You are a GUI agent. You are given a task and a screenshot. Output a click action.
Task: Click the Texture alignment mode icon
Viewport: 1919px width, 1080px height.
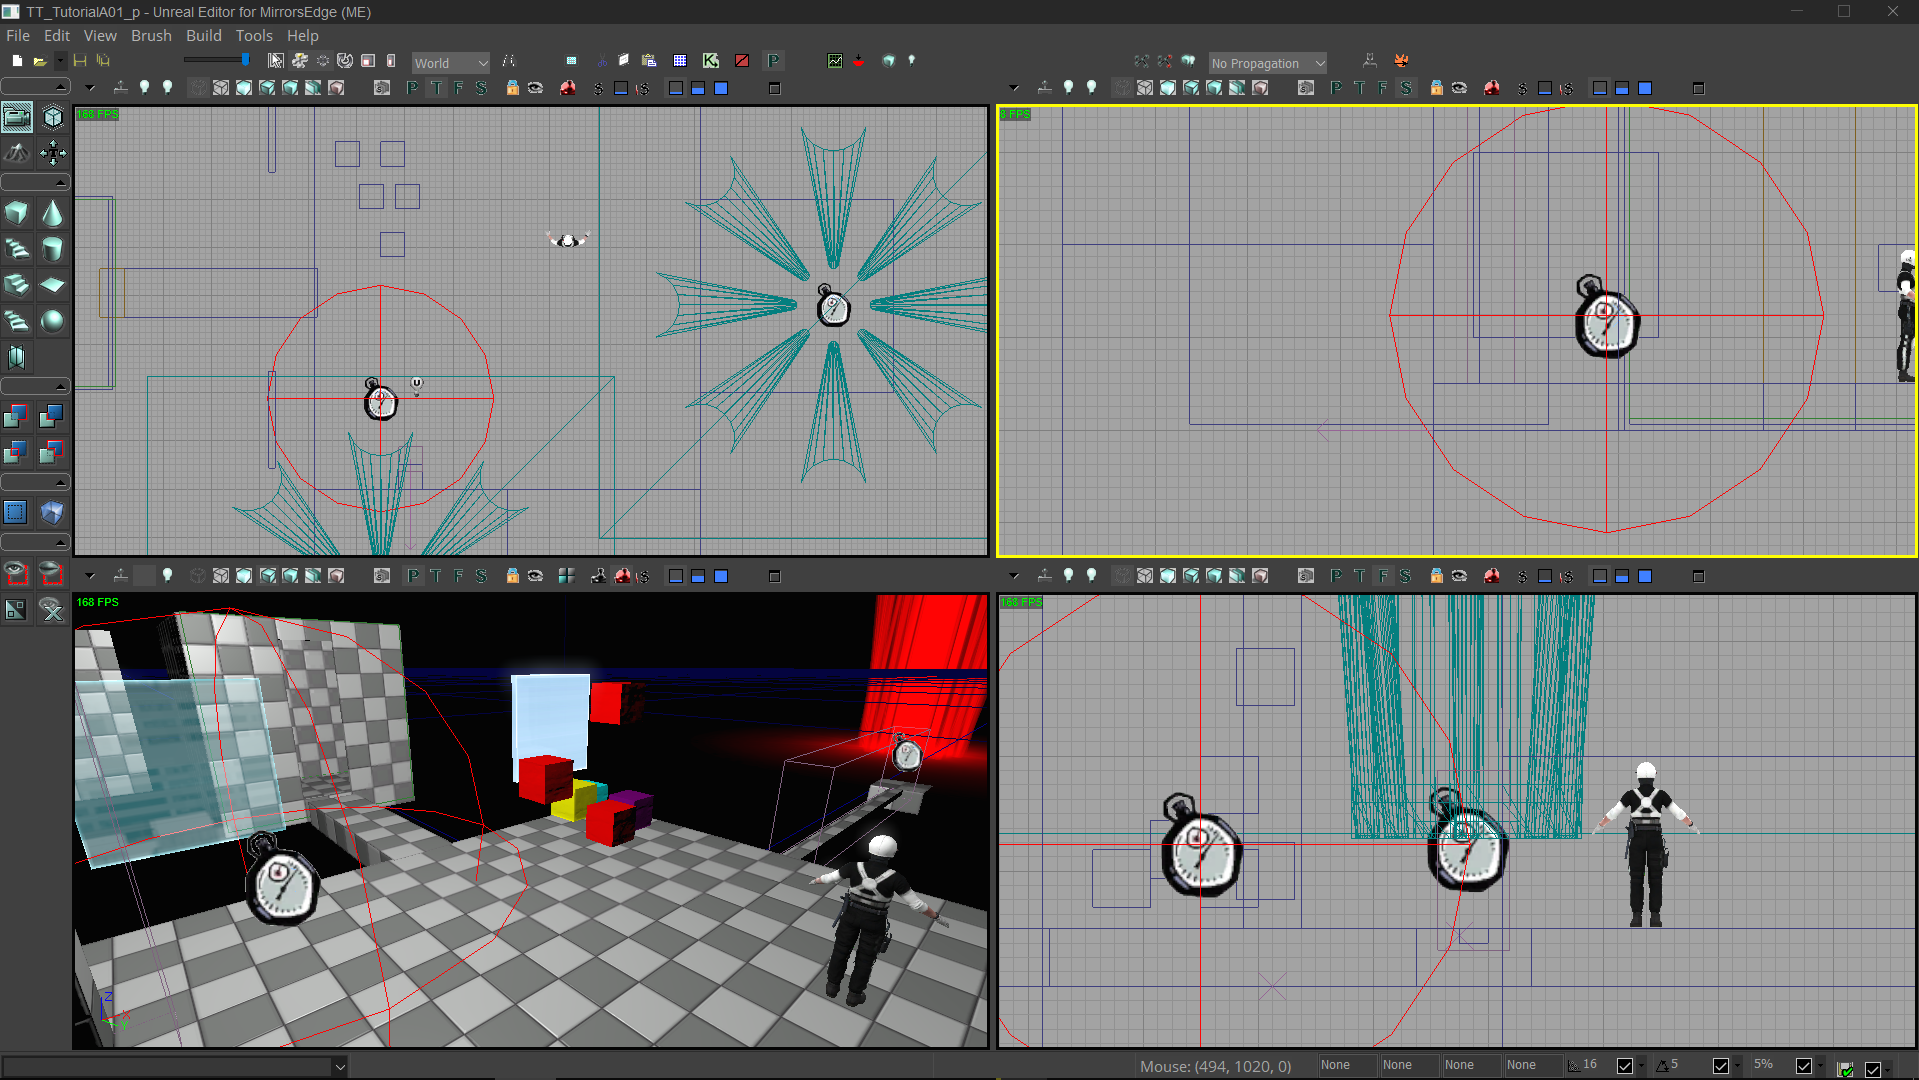click(52, 153)
